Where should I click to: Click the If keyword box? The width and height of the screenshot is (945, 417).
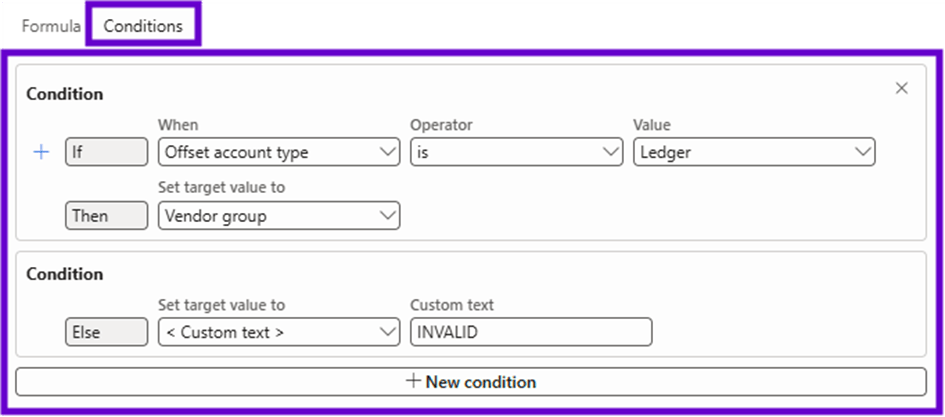pyautogui.click(x=106, y=152)
